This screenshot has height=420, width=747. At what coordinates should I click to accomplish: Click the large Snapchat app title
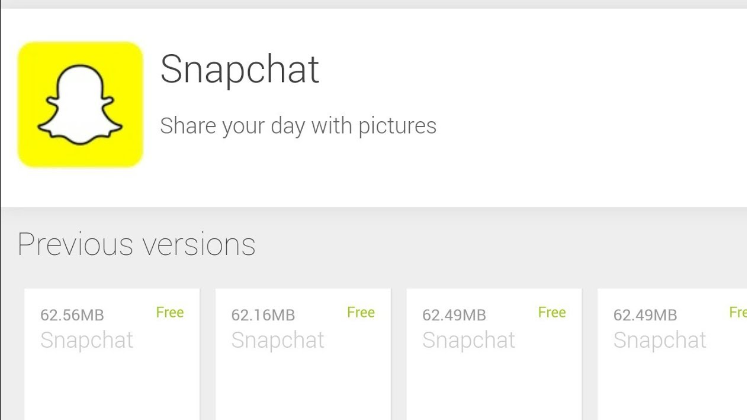240,69
